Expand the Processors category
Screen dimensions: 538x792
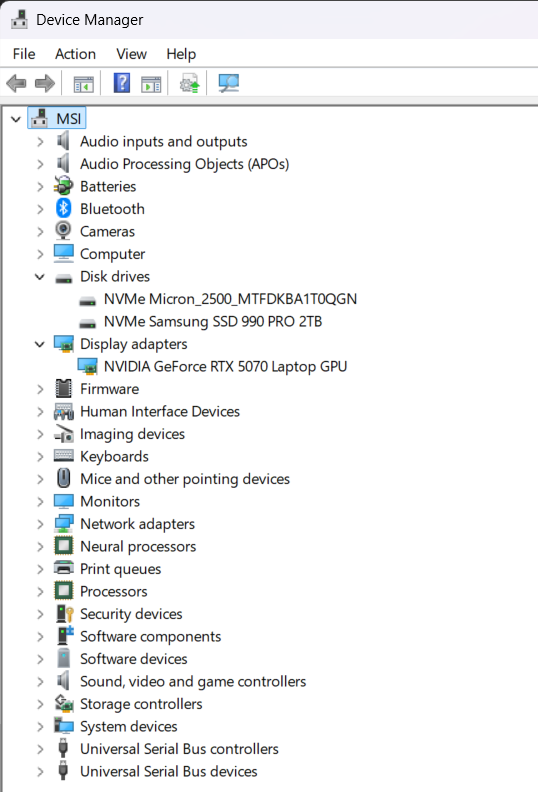40,592
